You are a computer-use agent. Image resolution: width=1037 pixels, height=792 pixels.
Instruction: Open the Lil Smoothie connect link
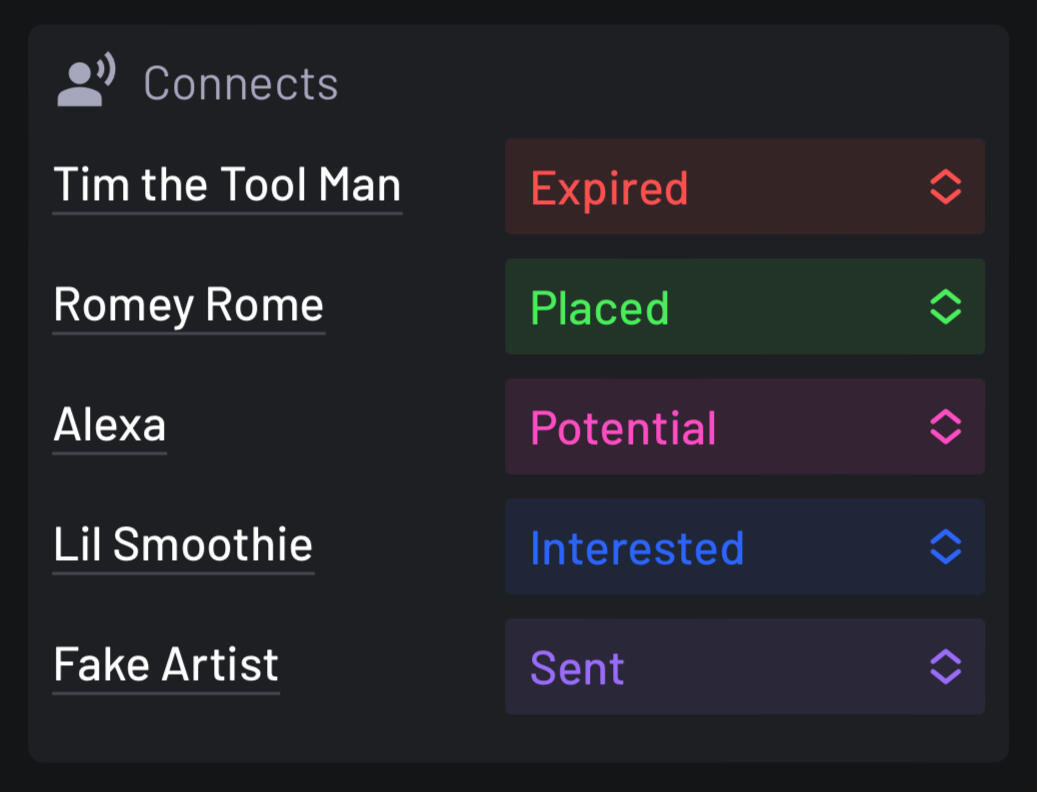pos(183,545)
